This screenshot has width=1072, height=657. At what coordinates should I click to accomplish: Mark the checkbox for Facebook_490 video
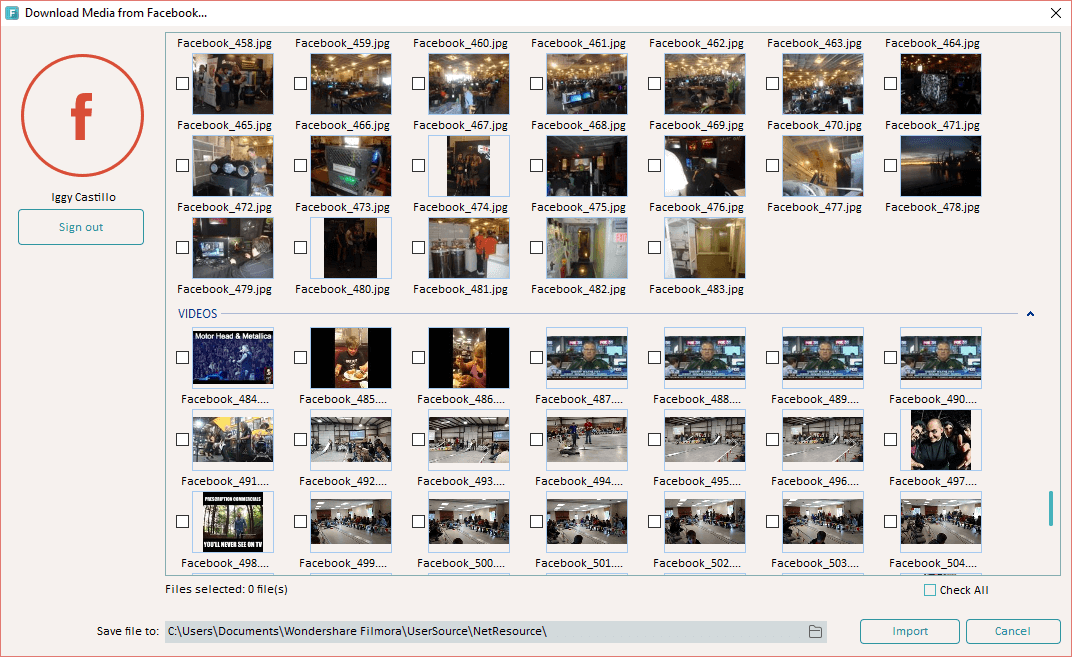pos(891,357)
